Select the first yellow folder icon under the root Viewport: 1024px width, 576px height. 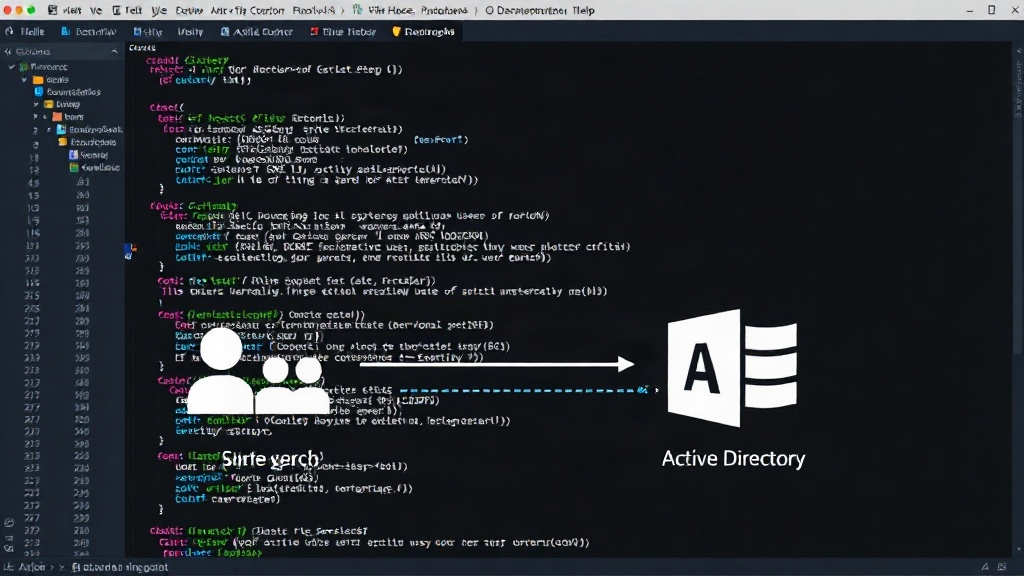click(38, 80)
